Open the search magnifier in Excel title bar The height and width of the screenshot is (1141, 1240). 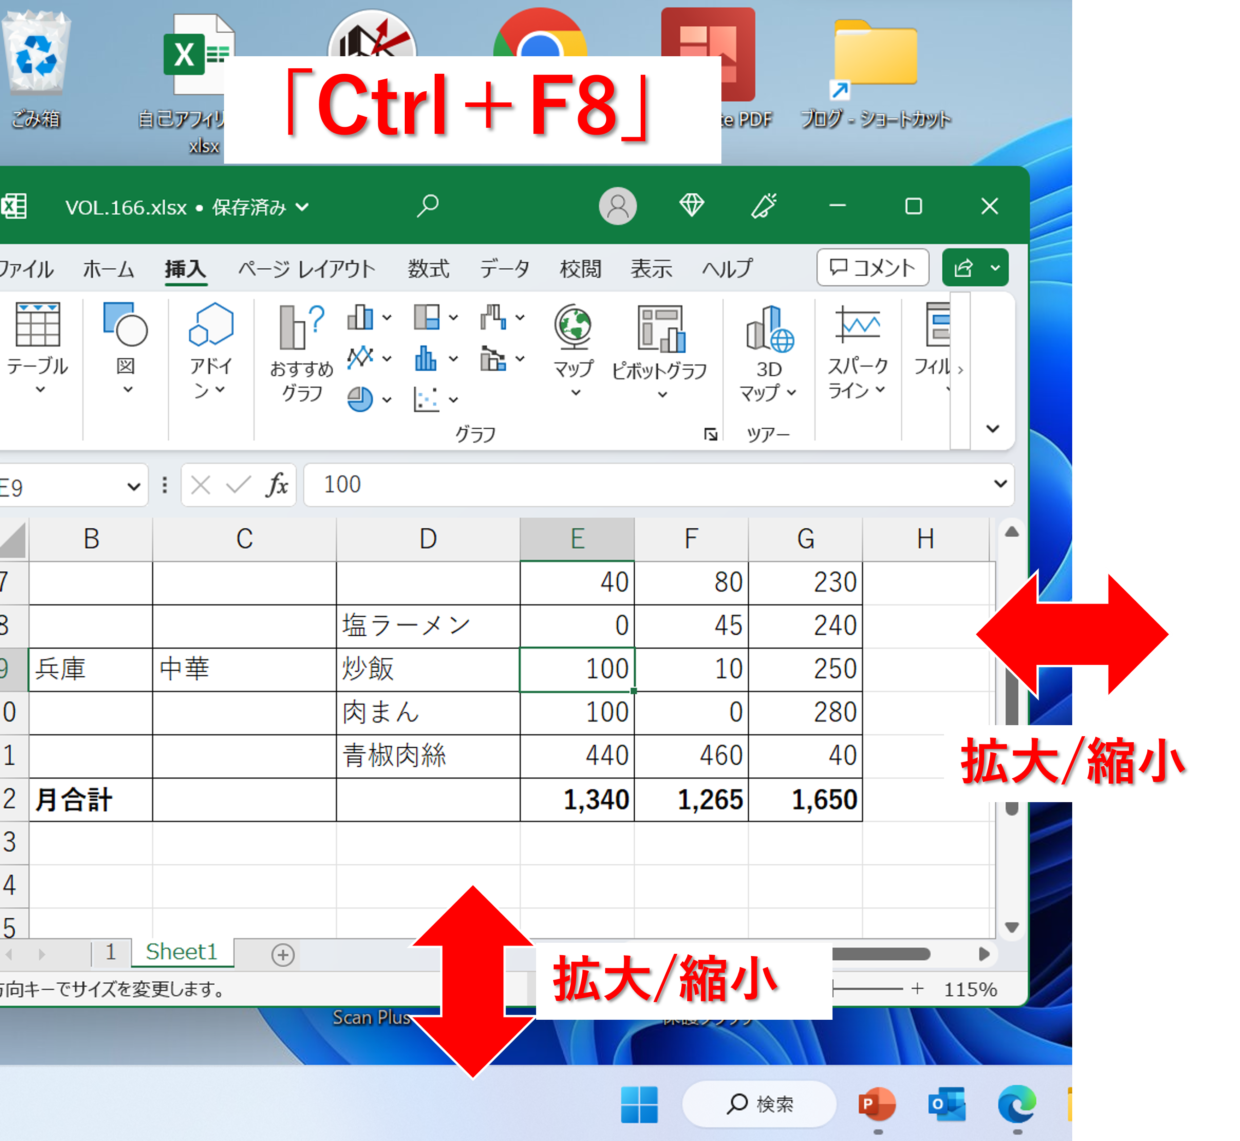click(428, 206)
